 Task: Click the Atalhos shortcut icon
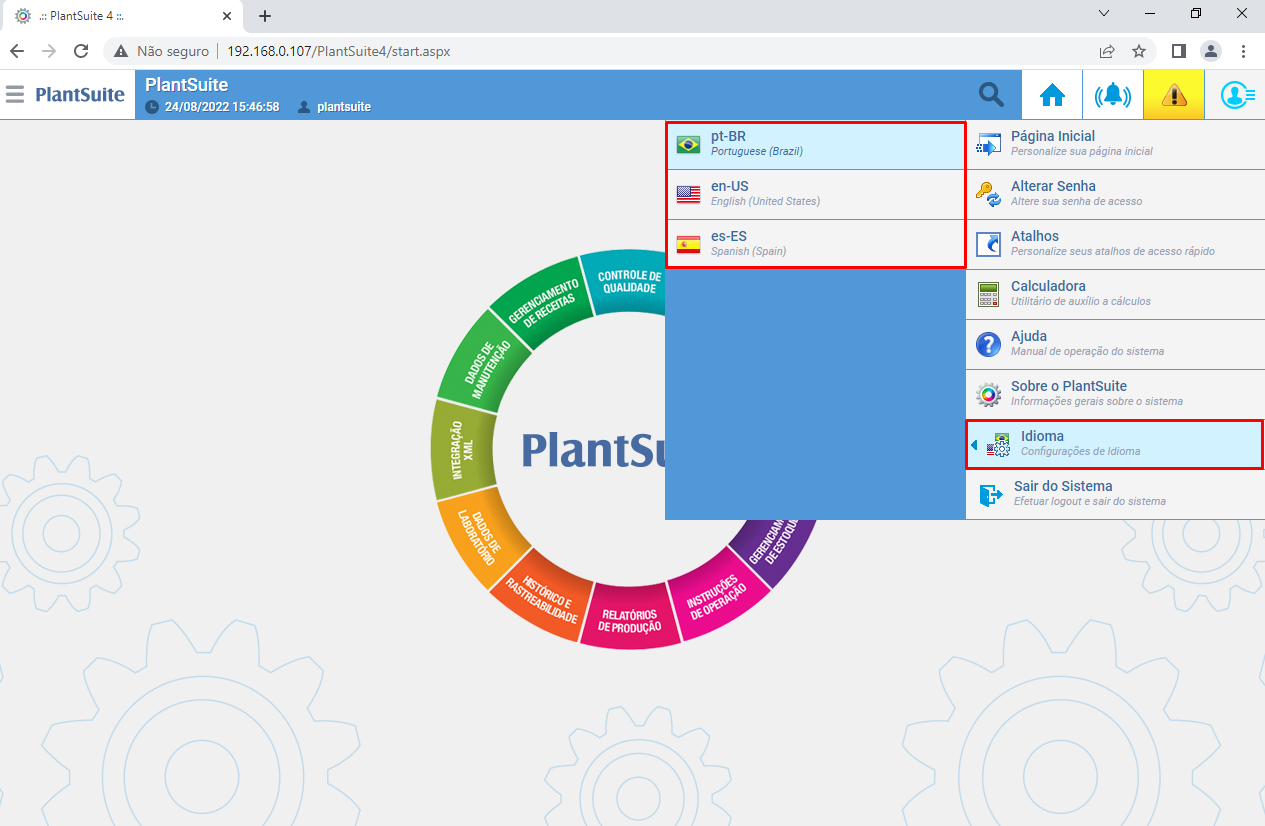(989, 245)
